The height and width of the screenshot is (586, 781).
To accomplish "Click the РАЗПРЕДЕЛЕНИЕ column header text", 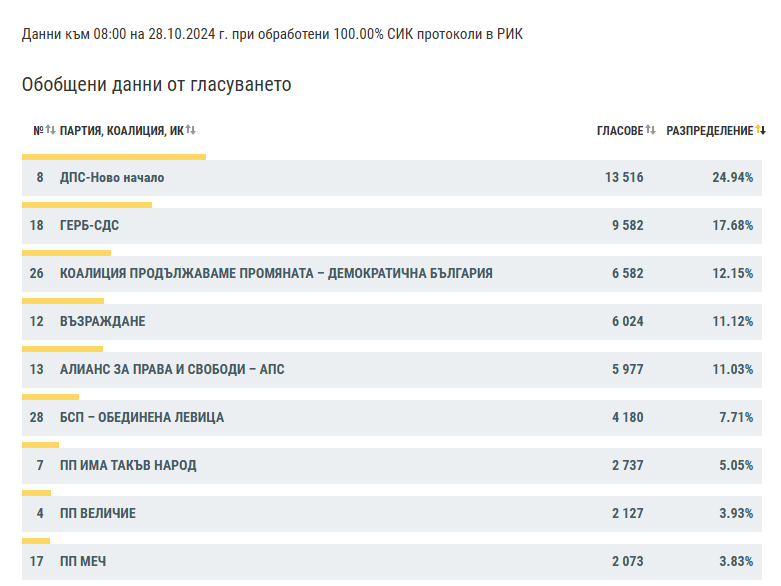I will point(709,131).
